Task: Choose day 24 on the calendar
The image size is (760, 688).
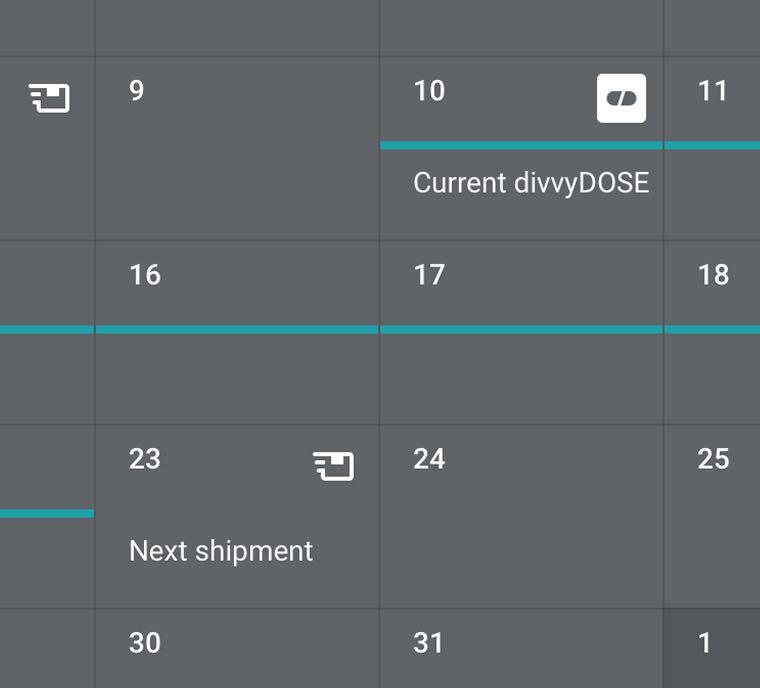Action: (429, 459)
